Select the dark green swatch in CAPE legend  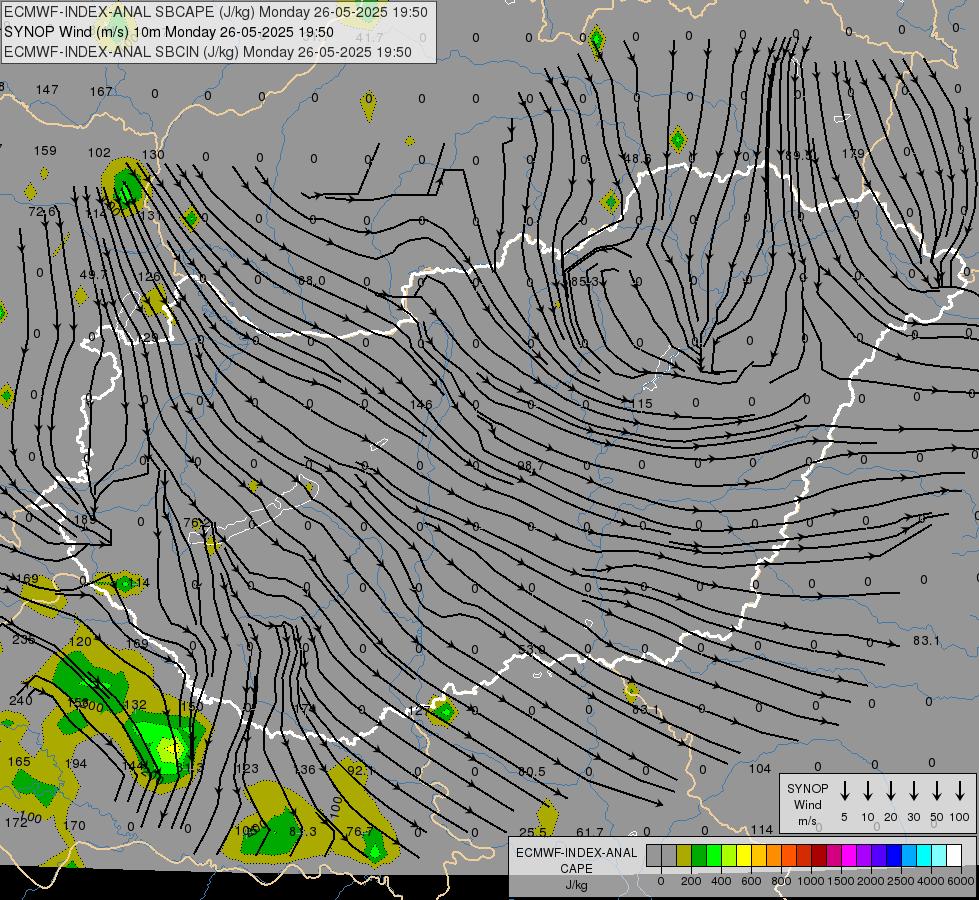[699, 855]
